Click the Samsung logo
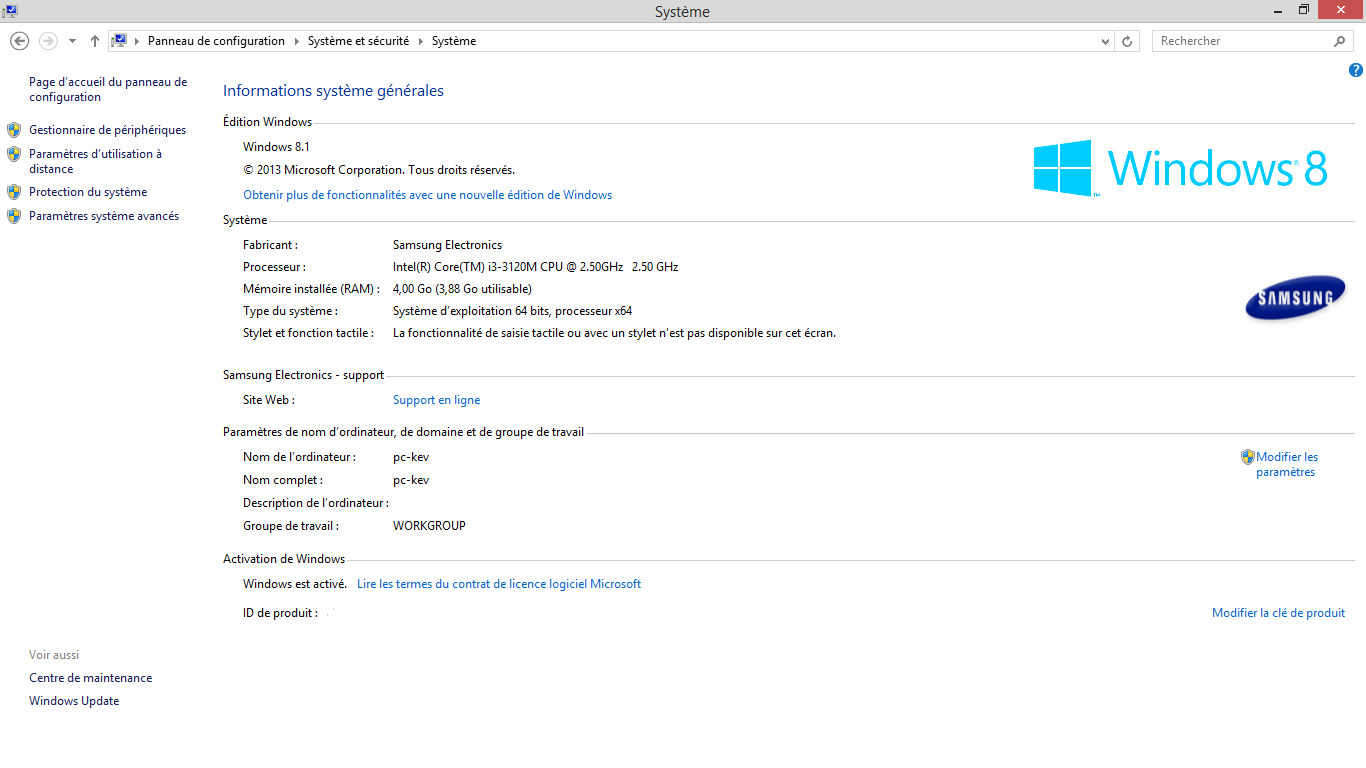This screenshot has width=1366, height=768. click(x=1295, y=298)
